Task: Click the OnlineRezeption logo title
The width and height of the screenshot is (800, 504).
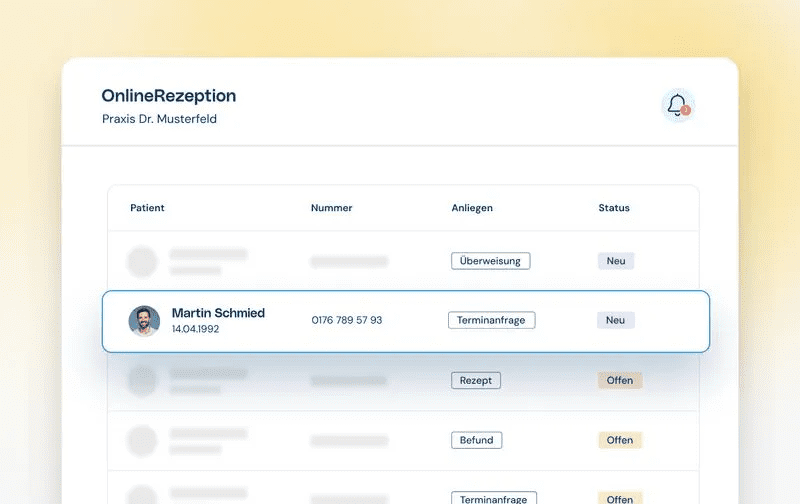Action: [169, 96]
